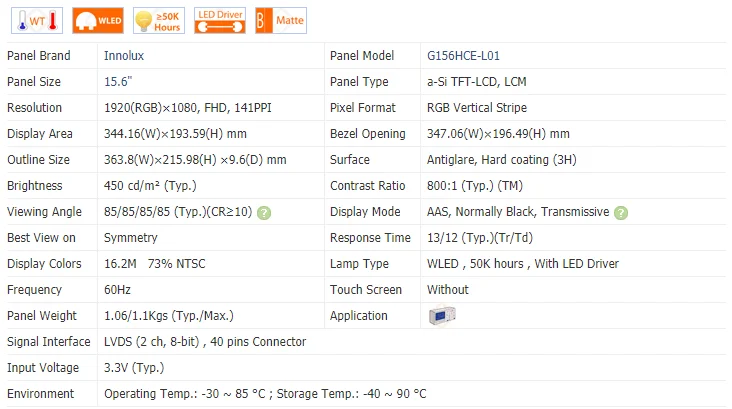732x409 pixels.
Task: Click the 'Panel Weight' label
Action: (42, 316)
